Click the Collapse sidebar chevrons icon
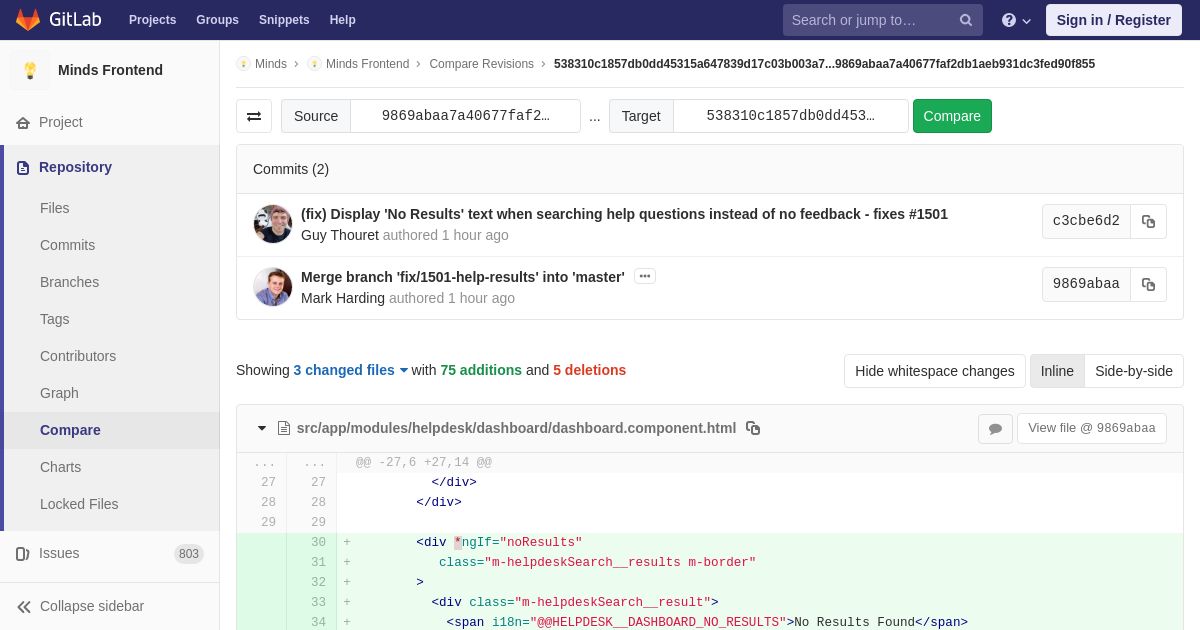Image resolution: width=1200 pixels, height=630 pixels. 23,606
